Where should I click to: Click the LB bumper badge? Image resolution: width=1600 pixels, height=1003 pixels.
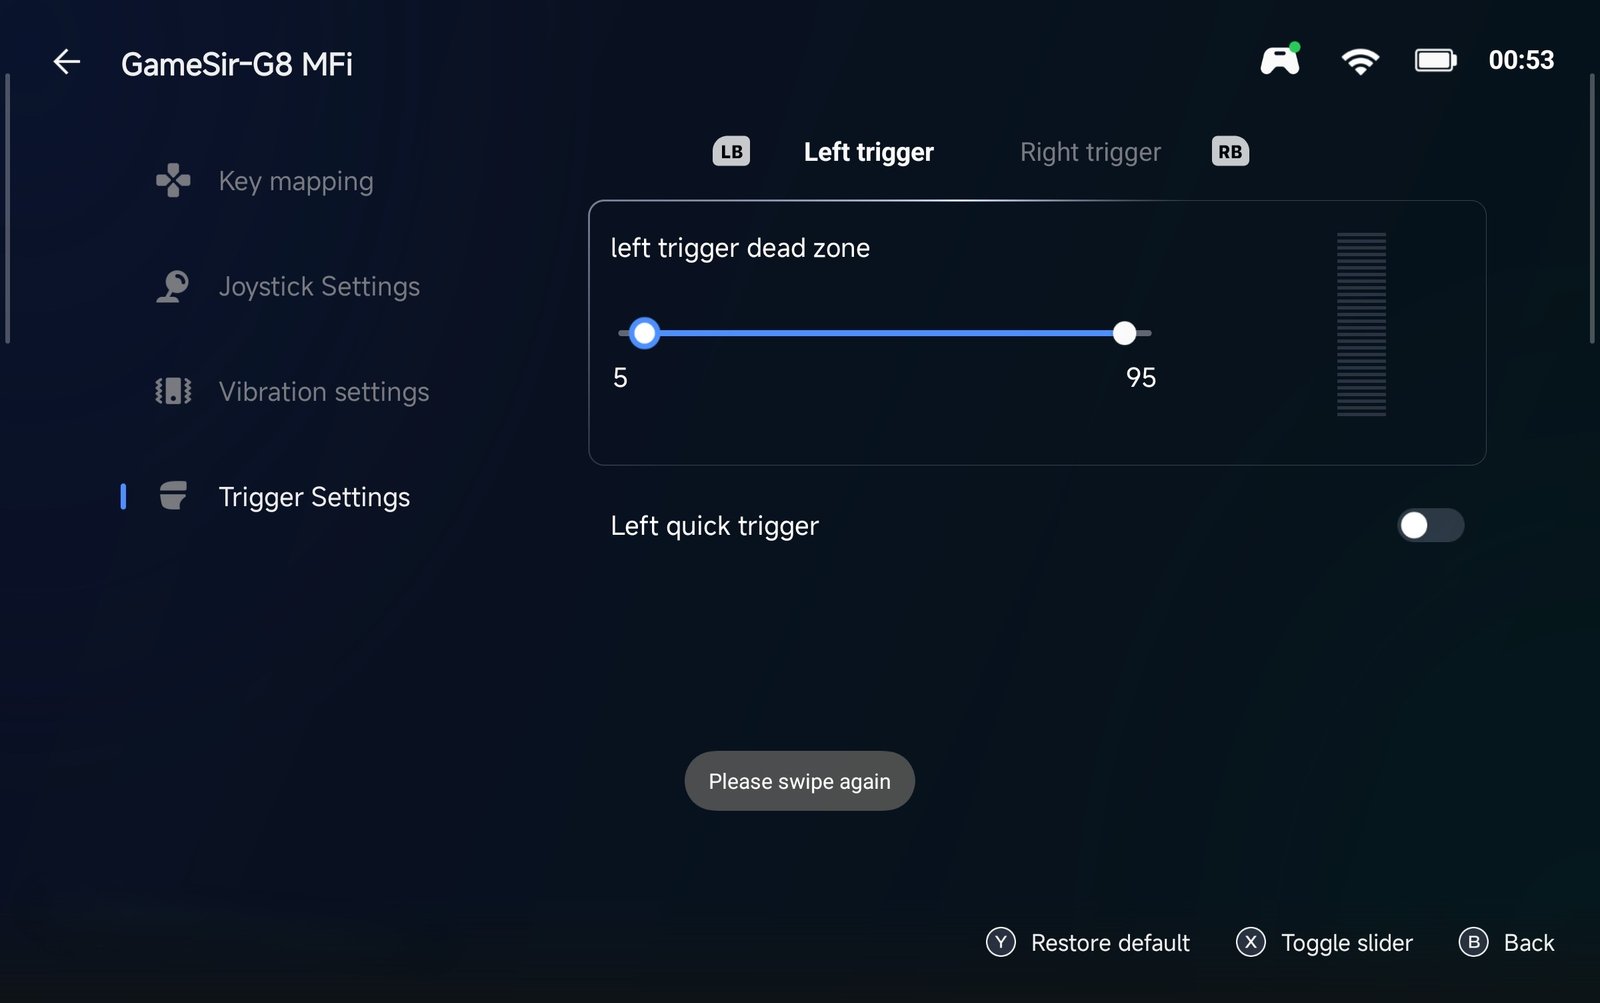(x=731, y=151)
